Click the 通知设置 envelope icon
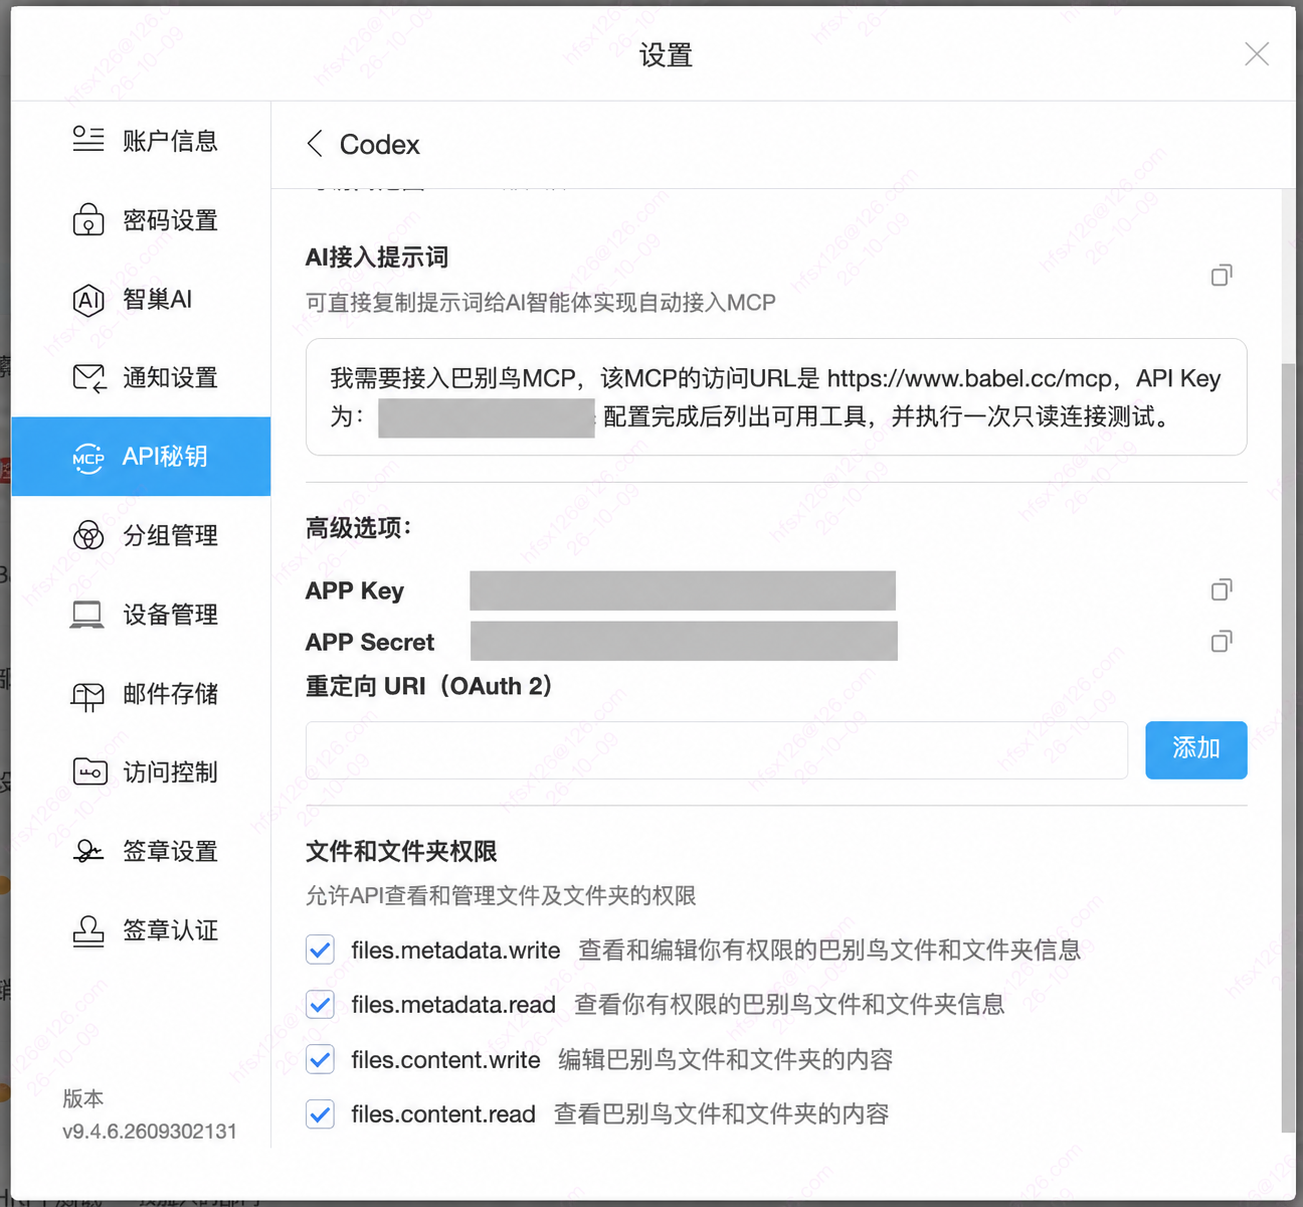 [89, 378]
